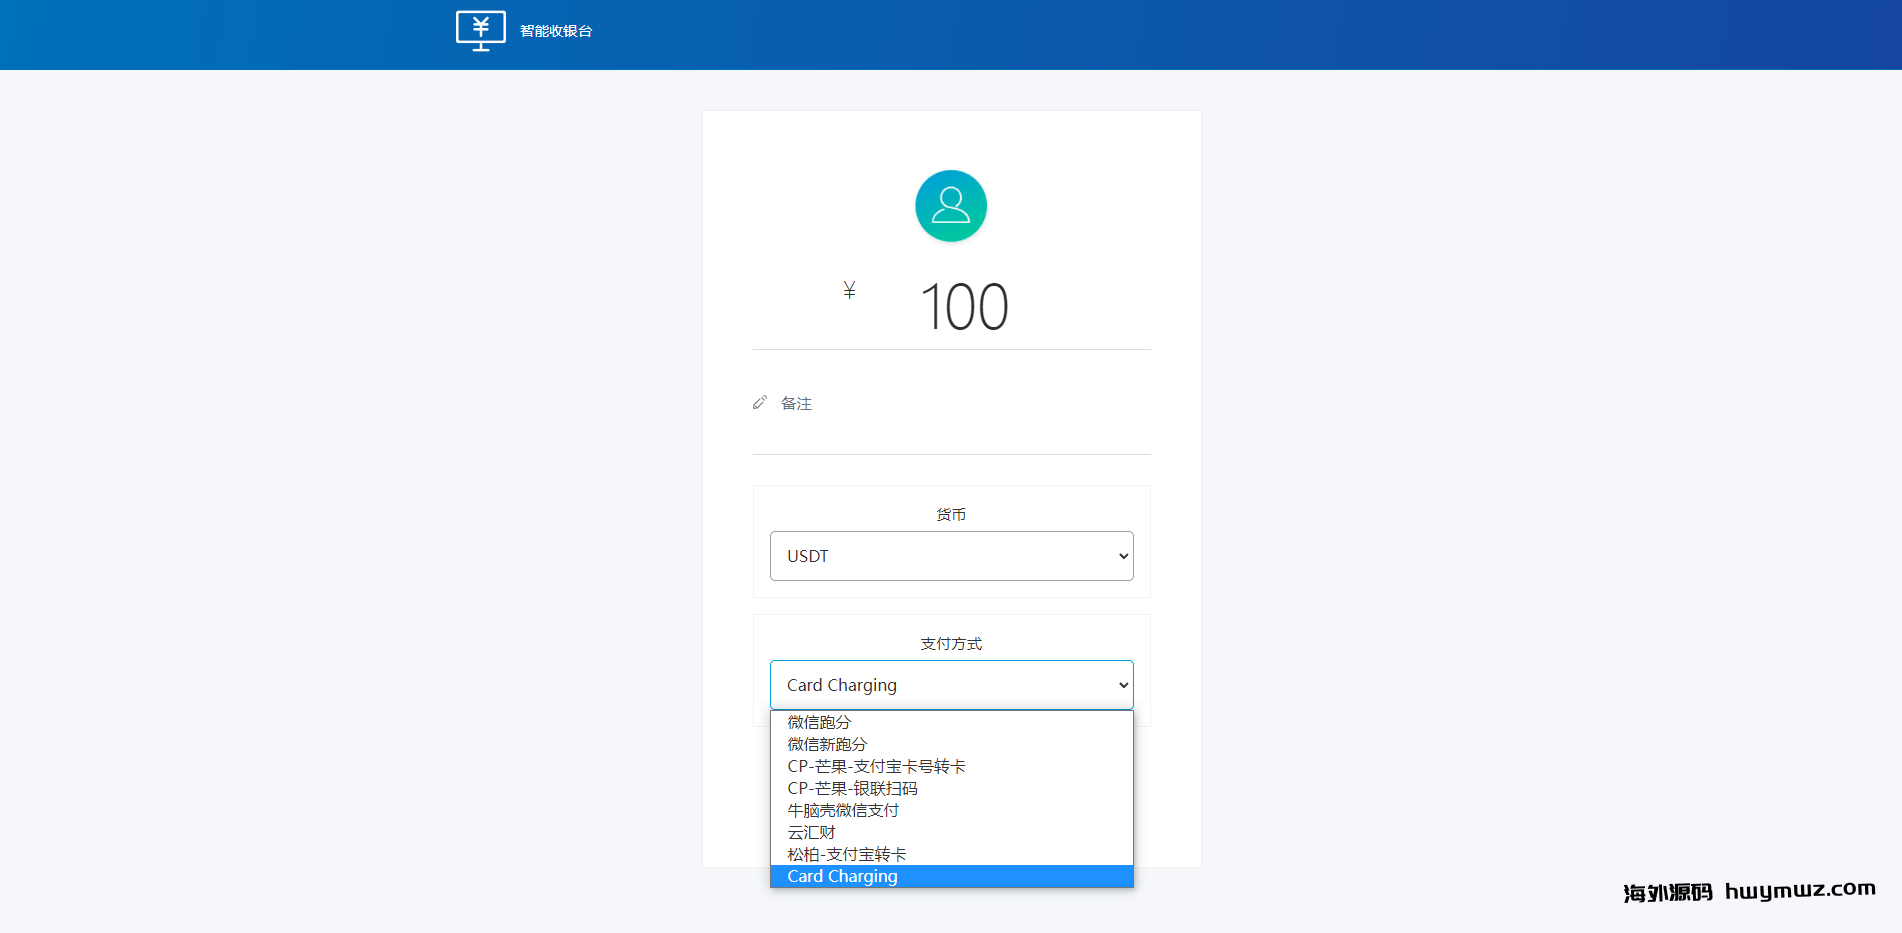Select 牛脑壳微信支付 option
The image size is (1902, 933).
(x=951, y=810)
